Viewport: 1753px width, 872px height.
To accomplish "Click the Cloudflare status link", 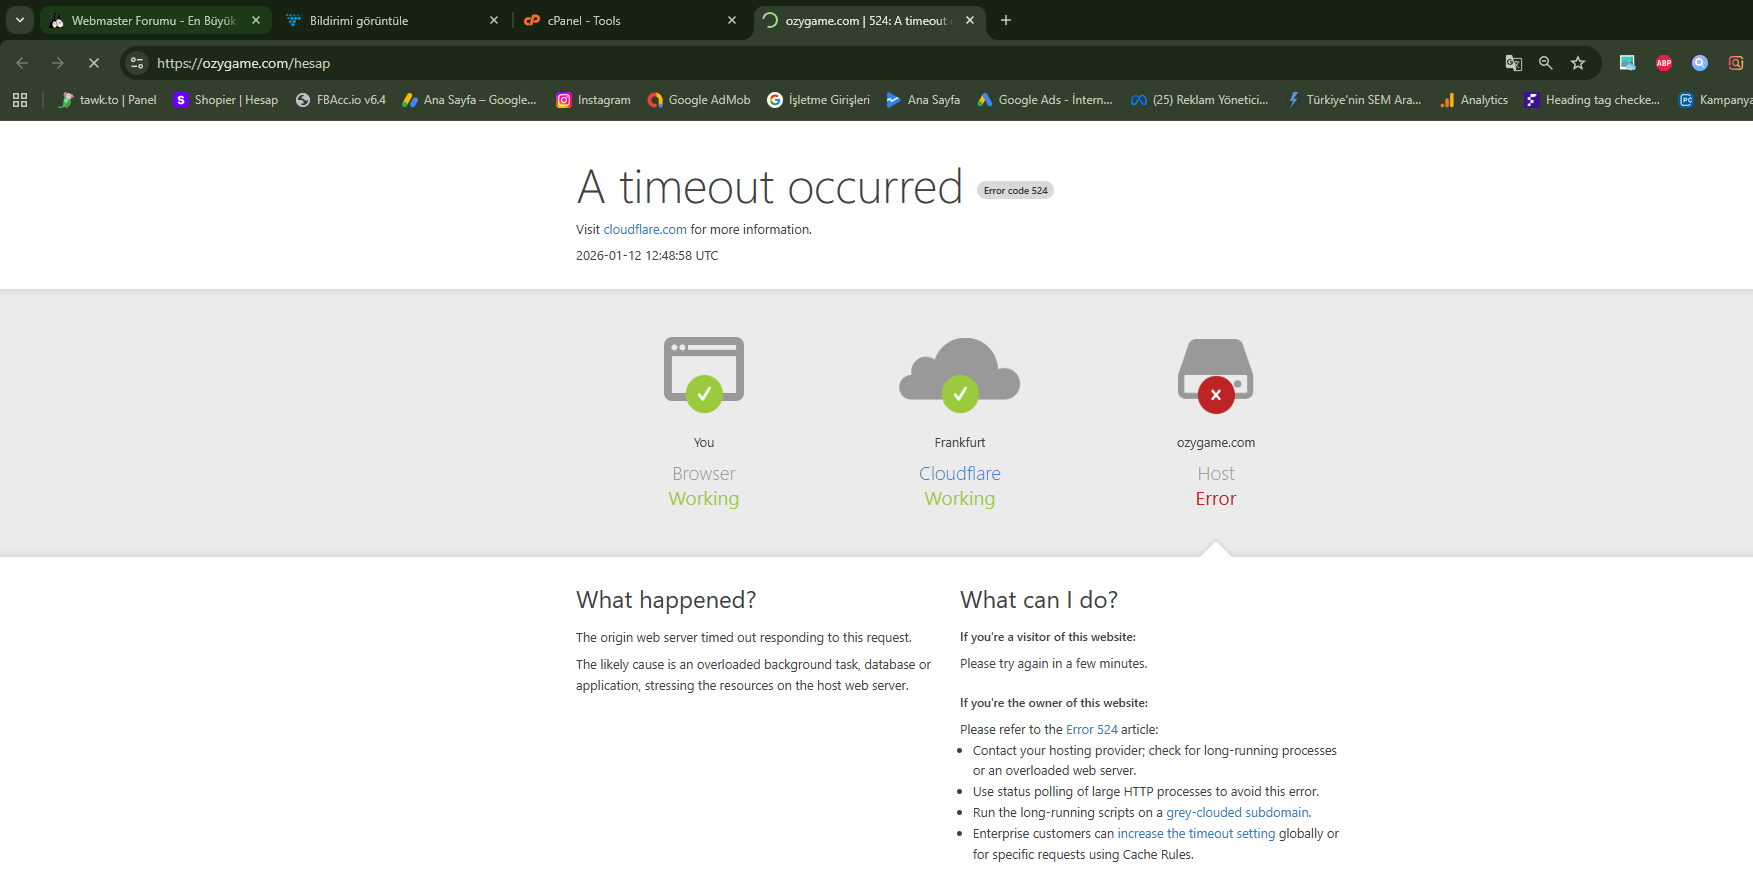I will click(x=960, y=474).
